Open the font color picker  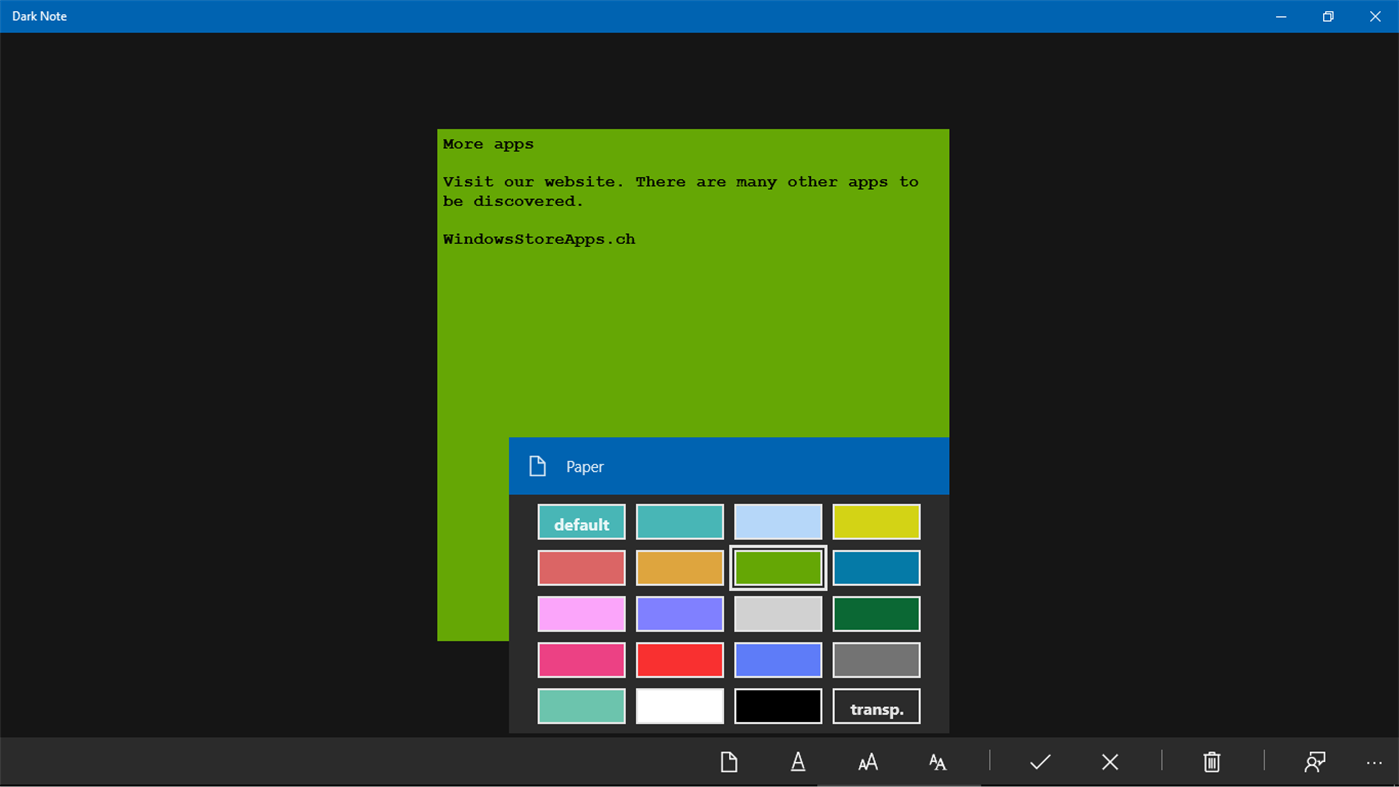click(x=797, y=761)
